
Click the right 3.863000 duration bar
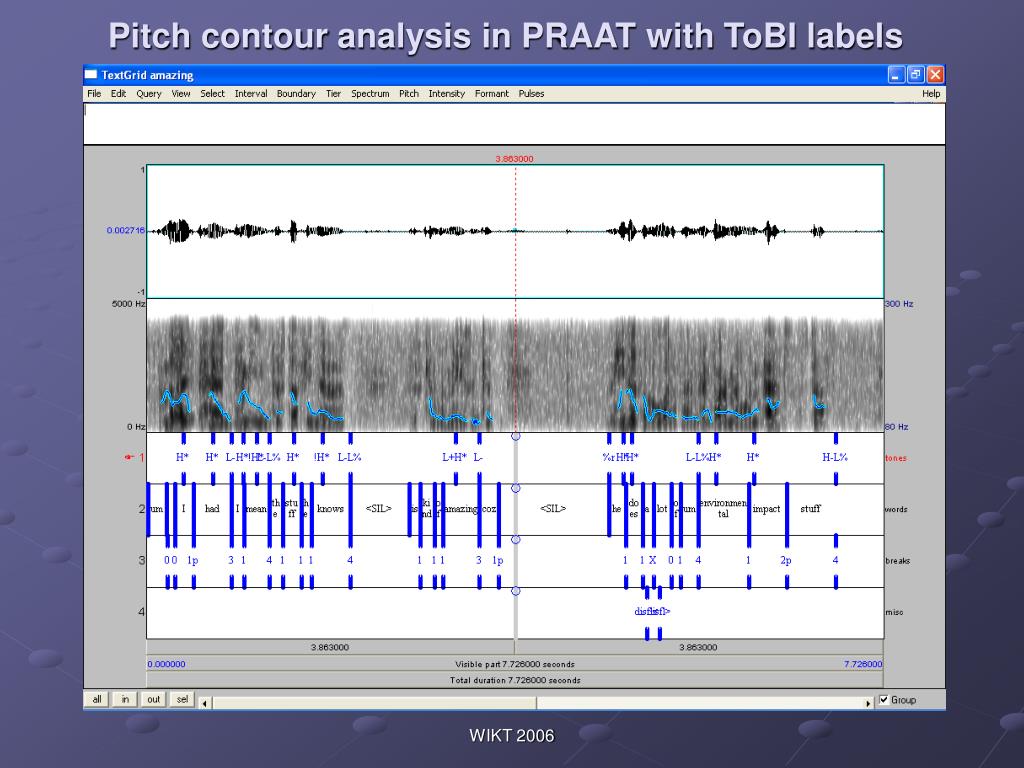tap(699, 647)
